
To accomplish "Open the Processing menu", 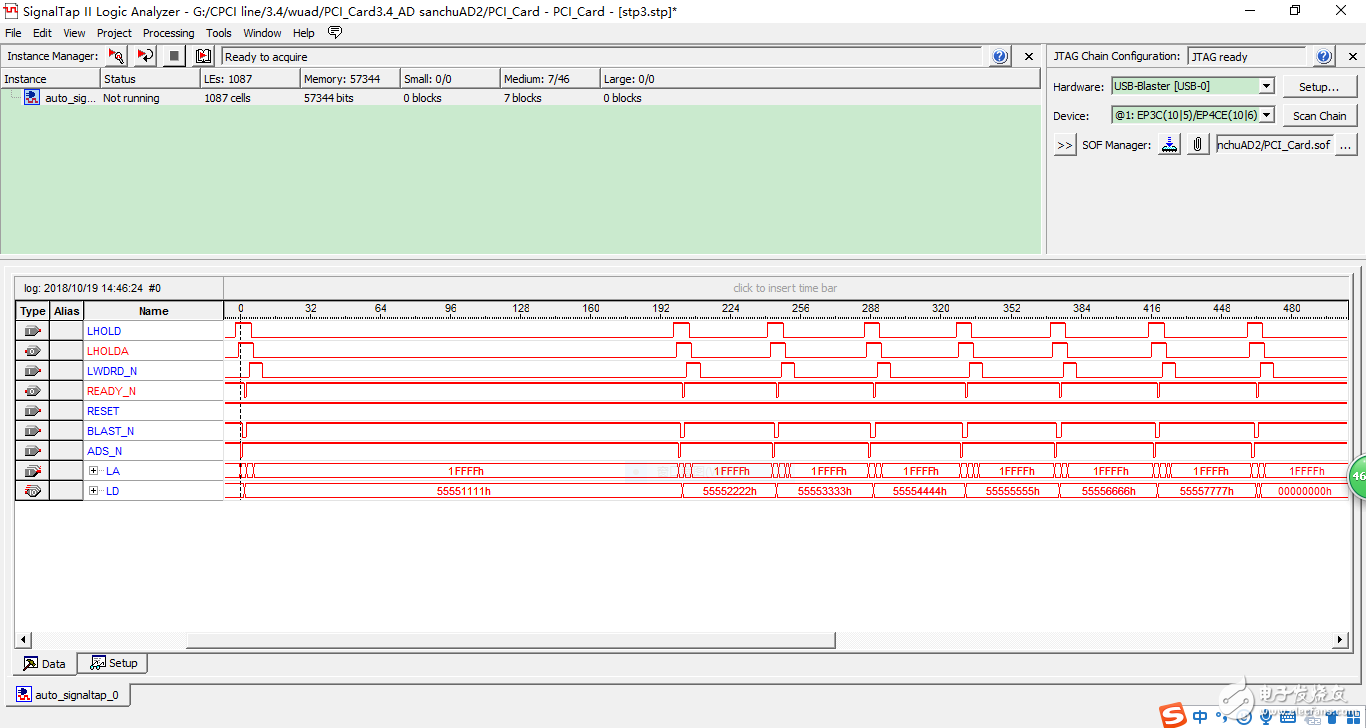I will point(169,33).
